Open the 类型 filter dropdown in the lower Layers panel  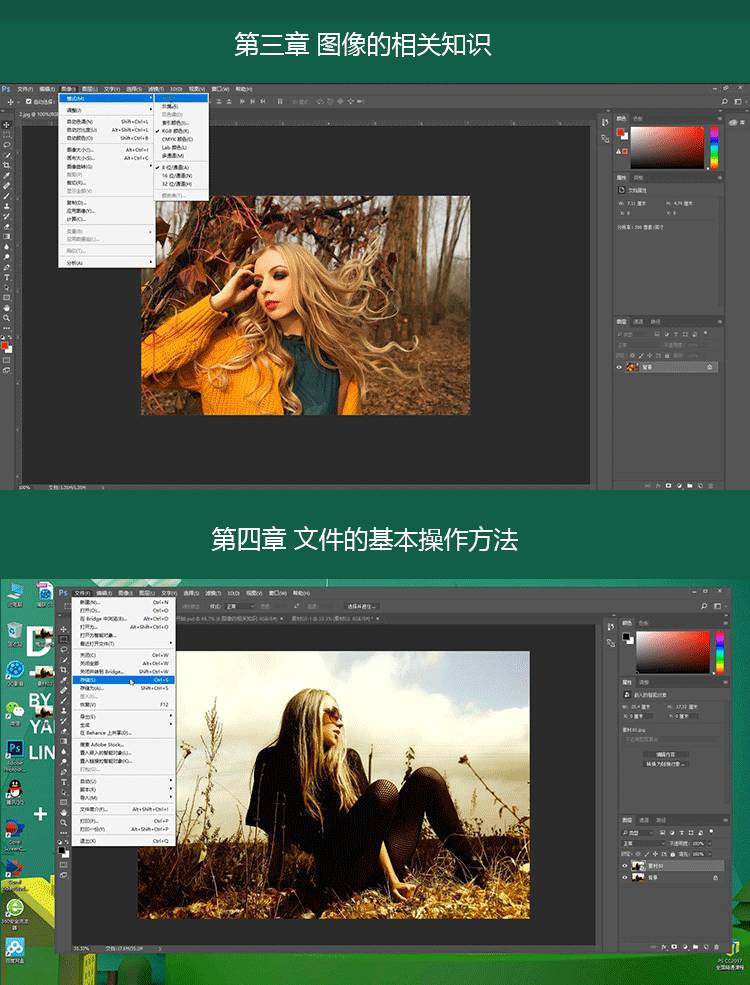coord(638,833)
